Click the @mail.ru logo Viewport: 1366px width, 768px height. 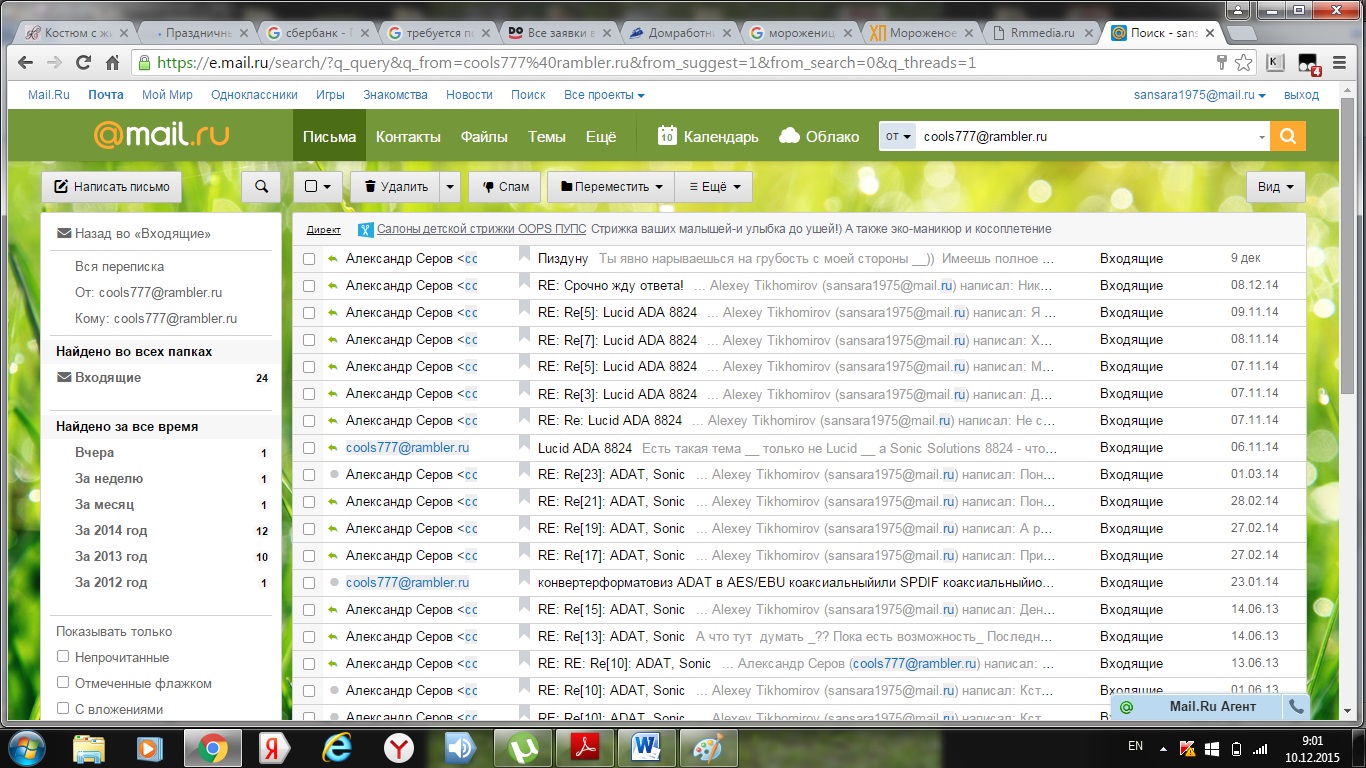pyautogui.click(x=161, y=135)
